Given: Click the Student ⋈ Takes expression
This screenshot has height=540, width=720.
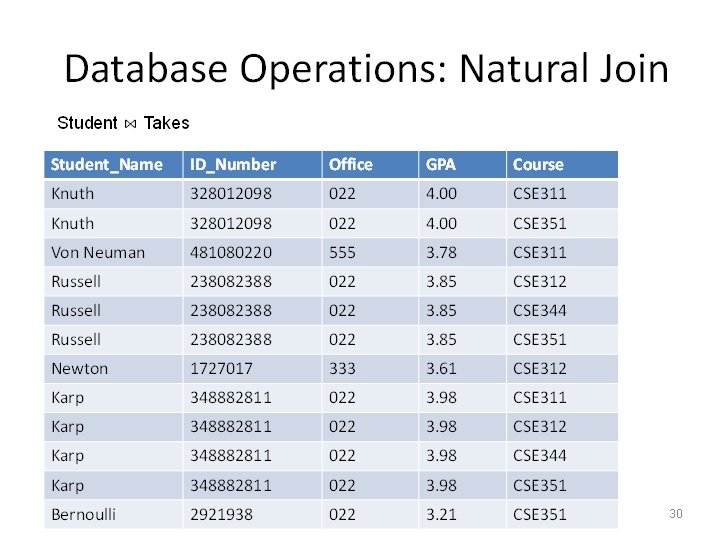Looking at the screenshot, I should (123, 123).
